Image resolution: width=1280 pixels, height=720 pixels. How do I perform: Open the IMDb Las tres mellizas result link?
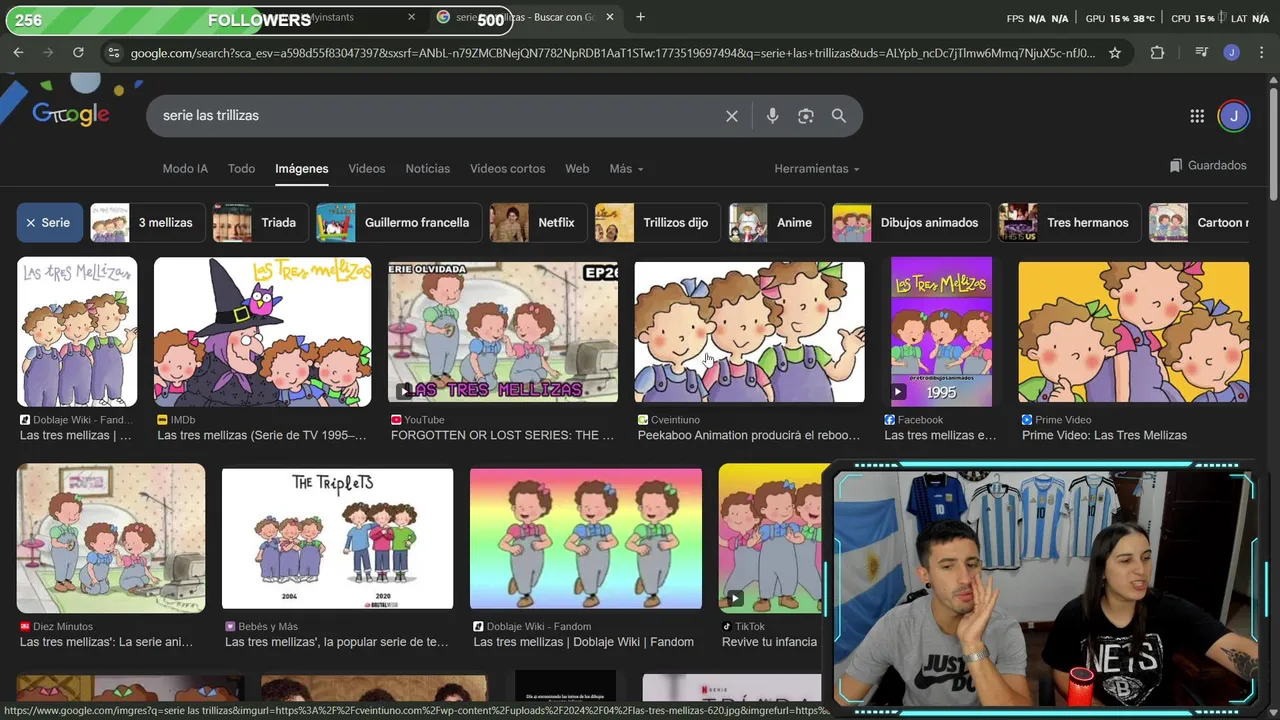(262, 436)
